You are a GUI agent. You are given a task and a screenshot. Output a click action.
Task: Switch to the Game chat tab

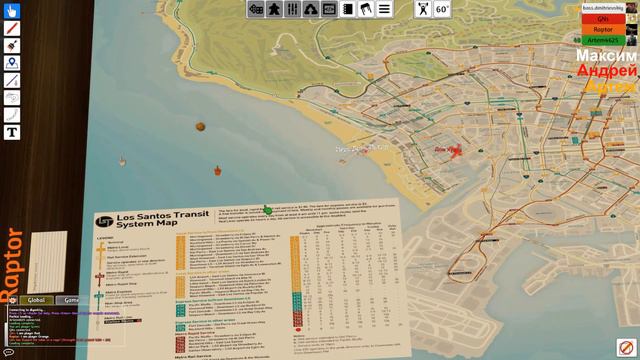[71, 300]
